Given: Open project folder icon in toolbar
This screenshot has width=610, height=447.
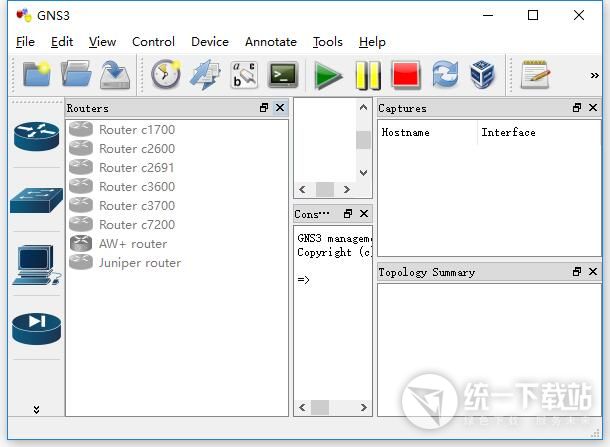Looking at the screenshot, I should point(76,74).
